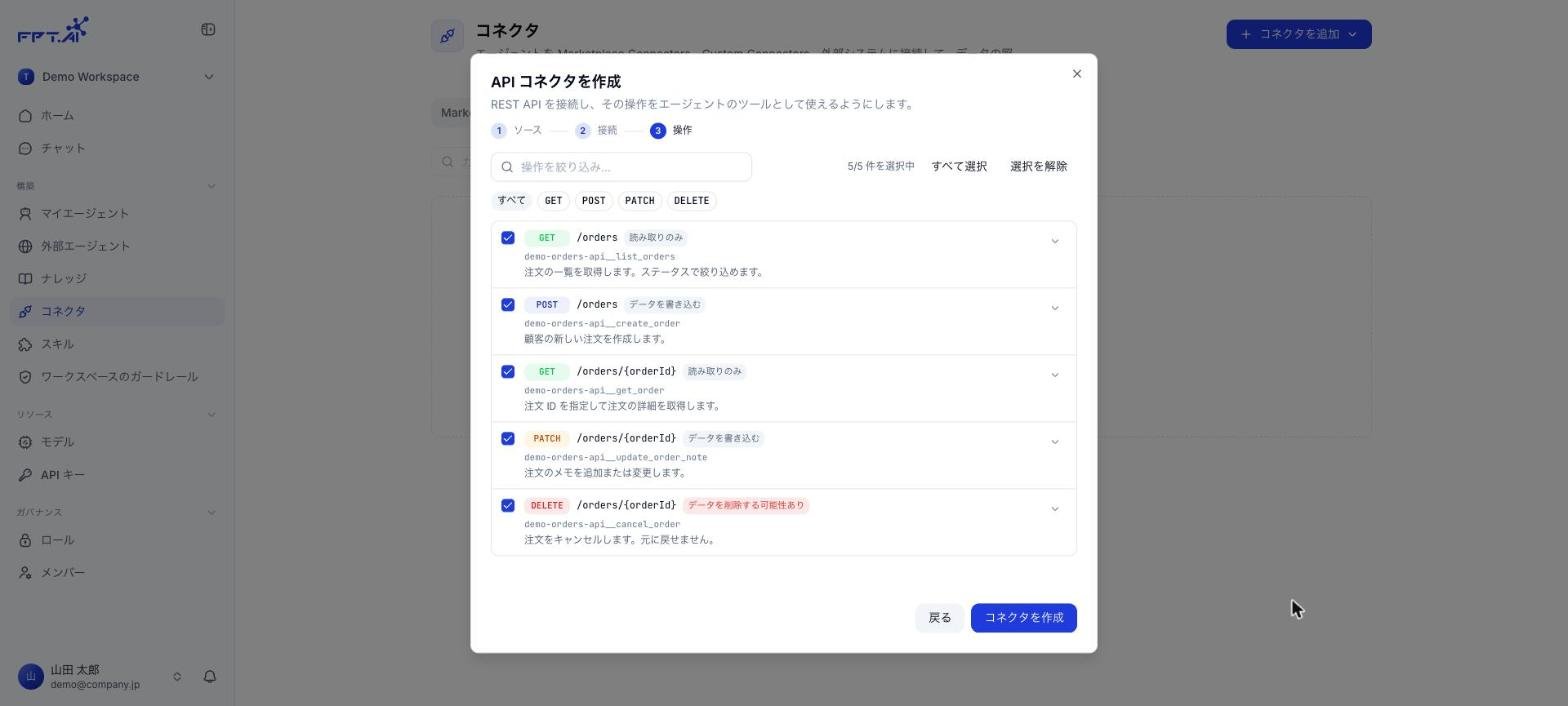The width and height of the screenshot is (1568, 706).
Task: Uncheck DELETE cancel_order operation
Action: [508, 506]
